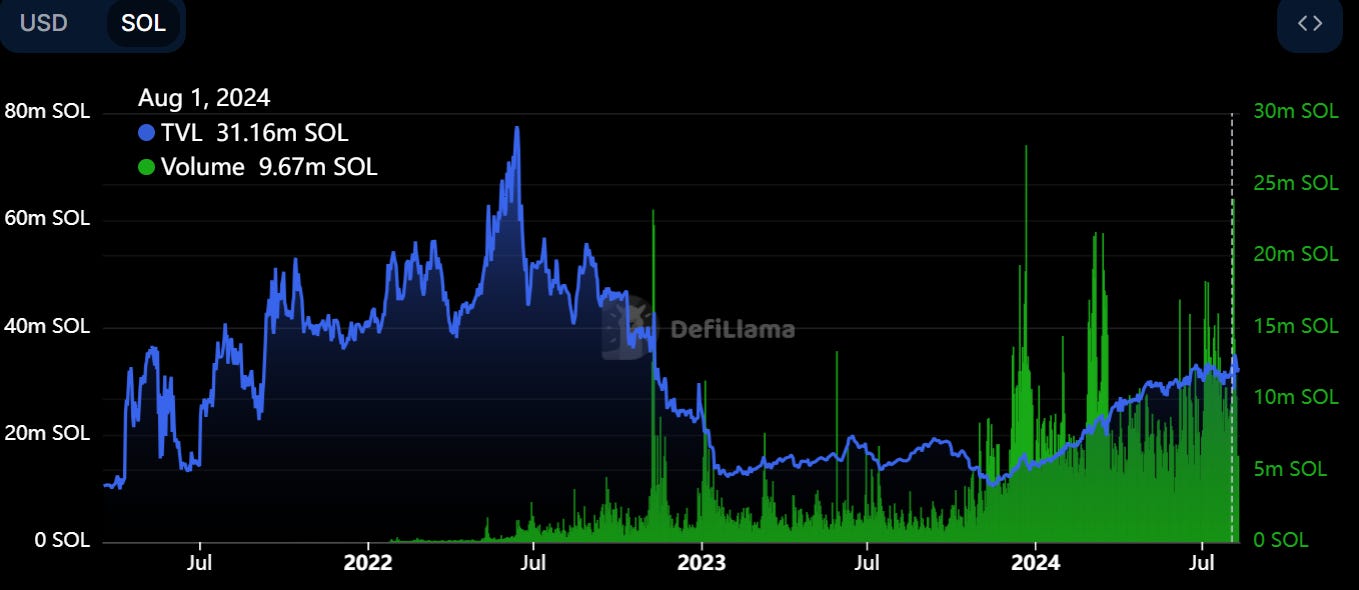Image resolution: width=1359 pixels, height=590 pixels.
Task: Click the '80m SOL' left axis label
Action: click(46, 112)
